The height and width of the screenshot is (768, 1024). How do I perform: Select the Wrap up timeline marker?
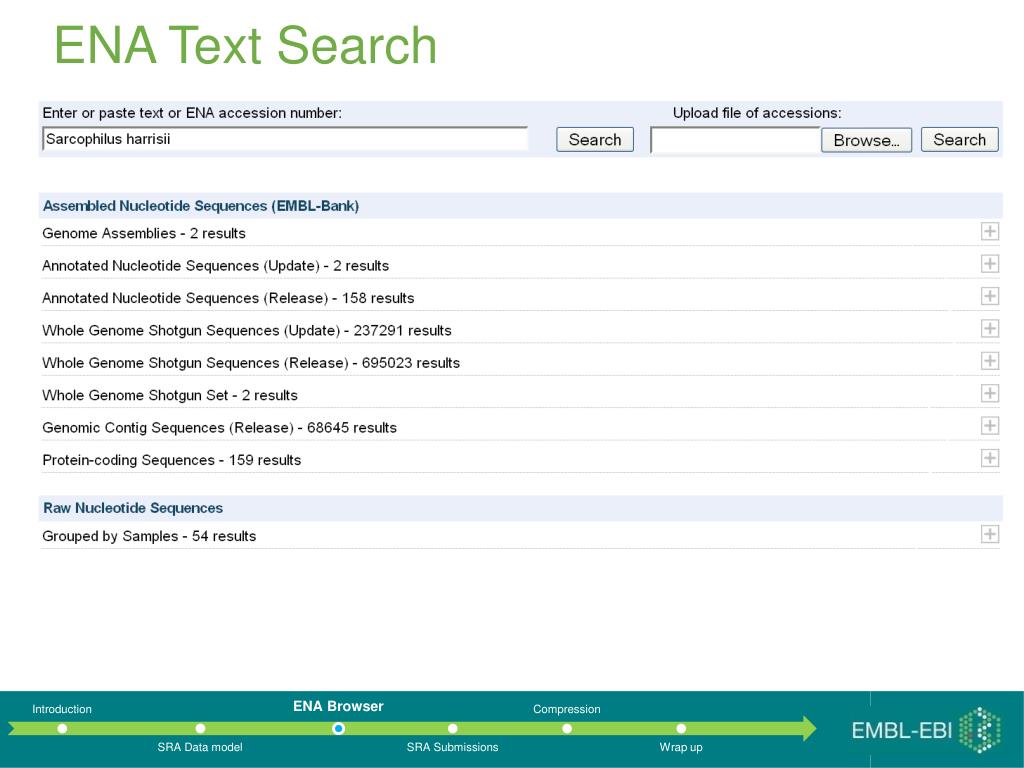click(x=681, y=728)
